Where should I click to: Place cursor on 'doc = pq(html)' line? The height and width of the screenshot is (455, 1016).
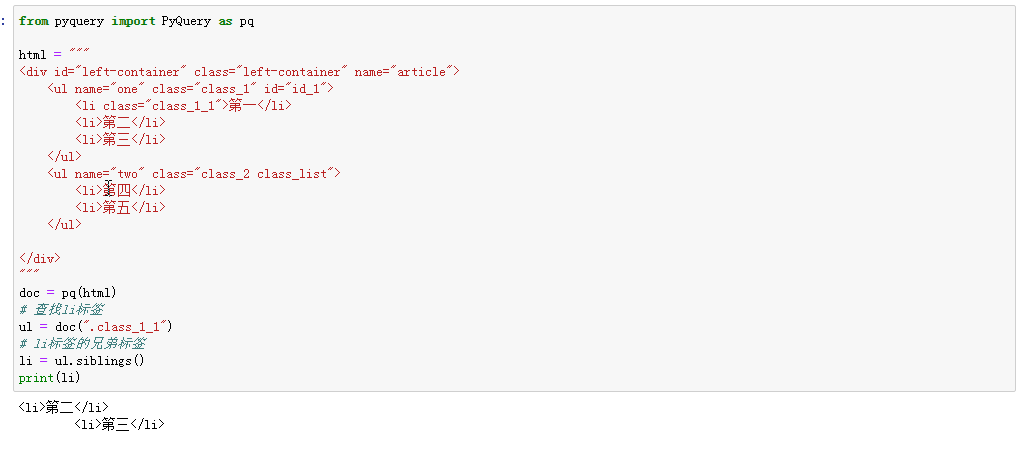[x=68, y=293]
